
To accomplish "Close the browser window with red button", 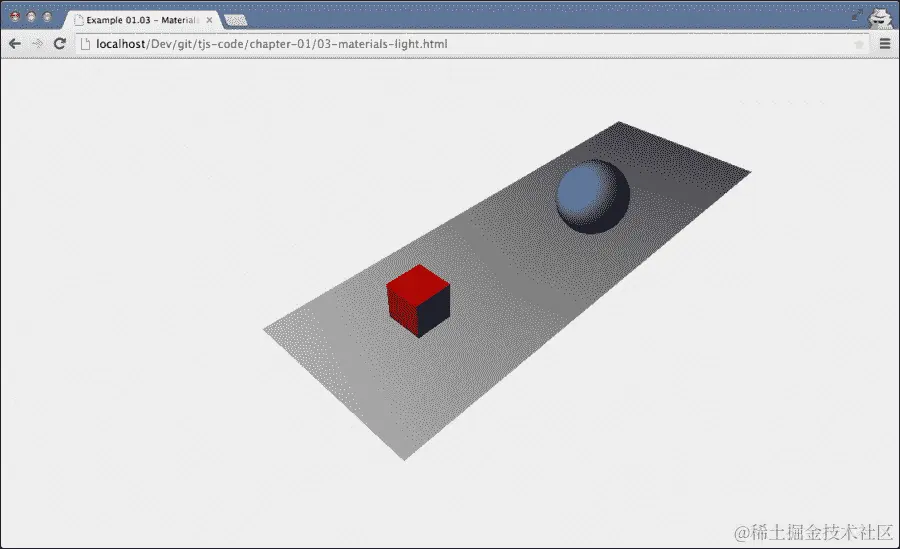I will point(15,17).
